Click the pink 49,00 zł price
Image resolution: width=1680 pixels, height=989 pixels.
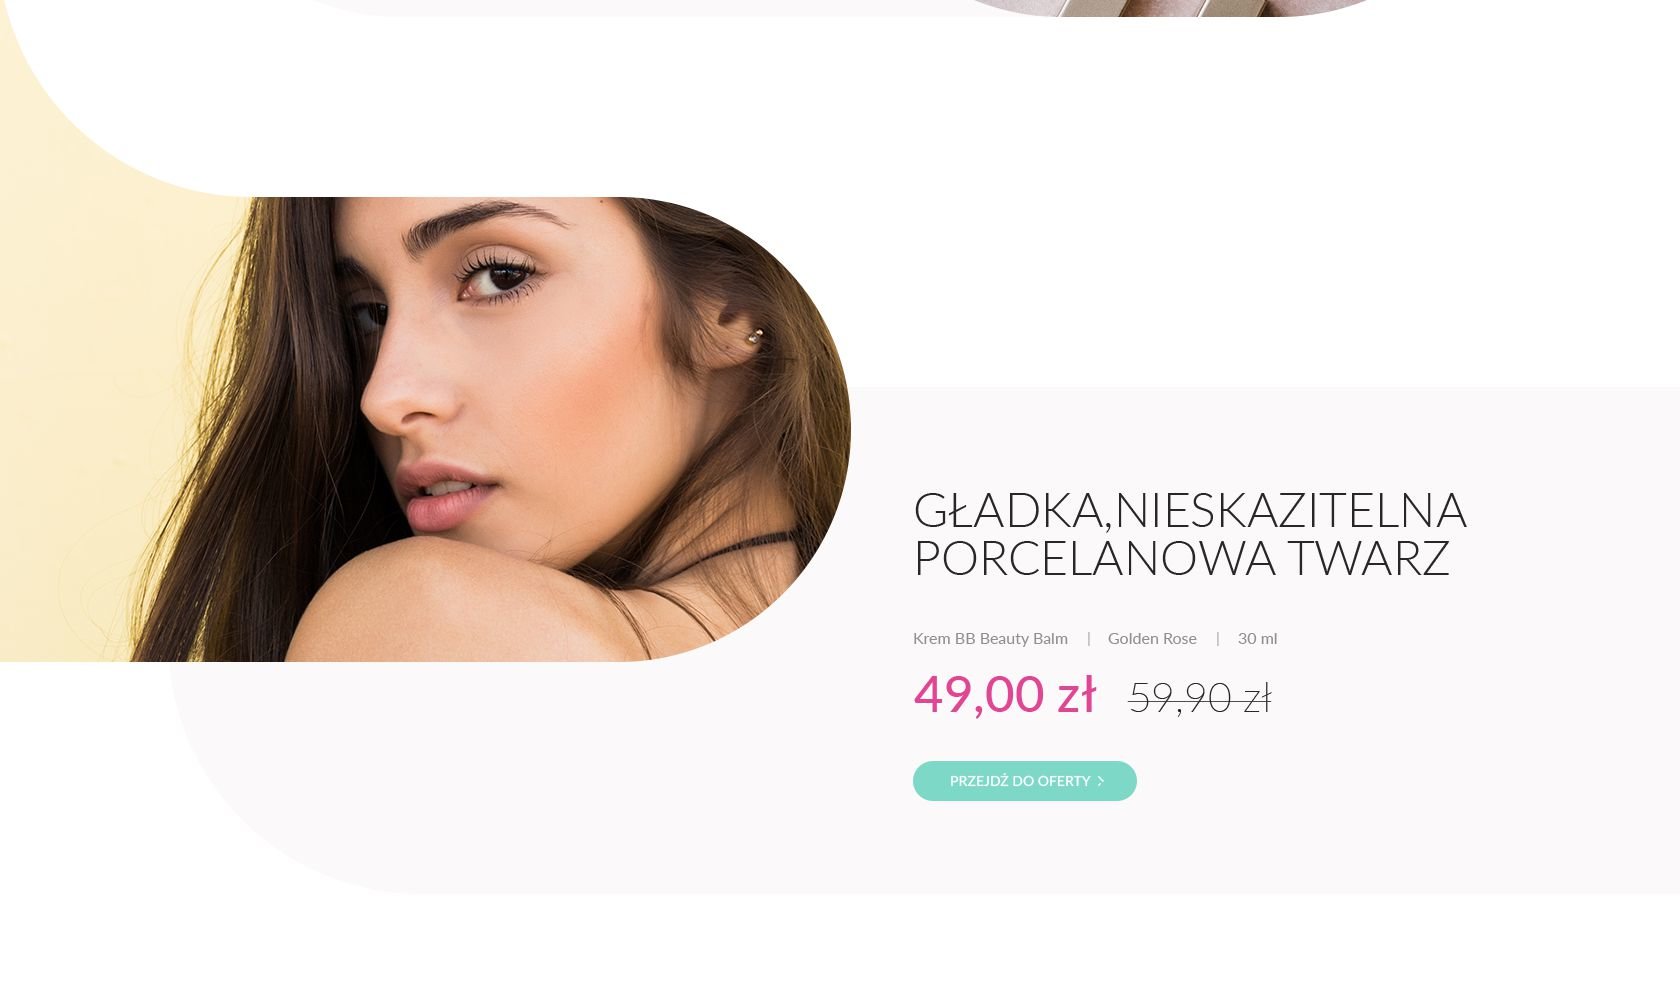pos(1004,694)
